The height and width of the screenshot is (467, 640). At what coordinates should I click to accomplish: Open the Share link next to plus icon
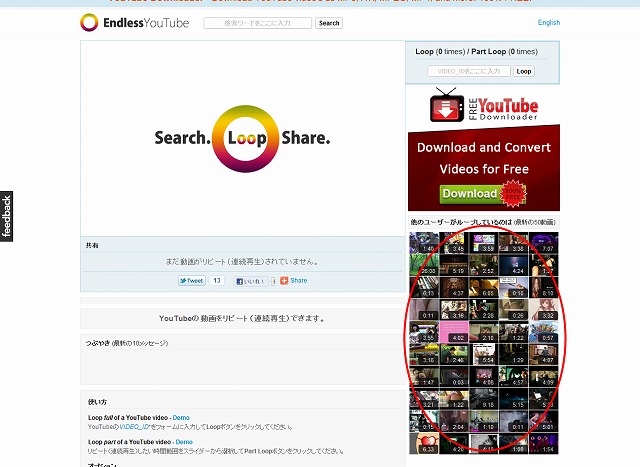(299, 281)
